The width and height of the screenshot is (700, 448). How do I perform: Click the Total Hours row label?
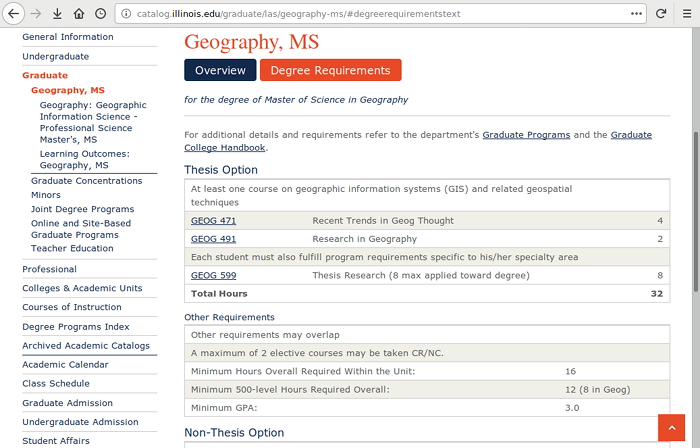219,294
